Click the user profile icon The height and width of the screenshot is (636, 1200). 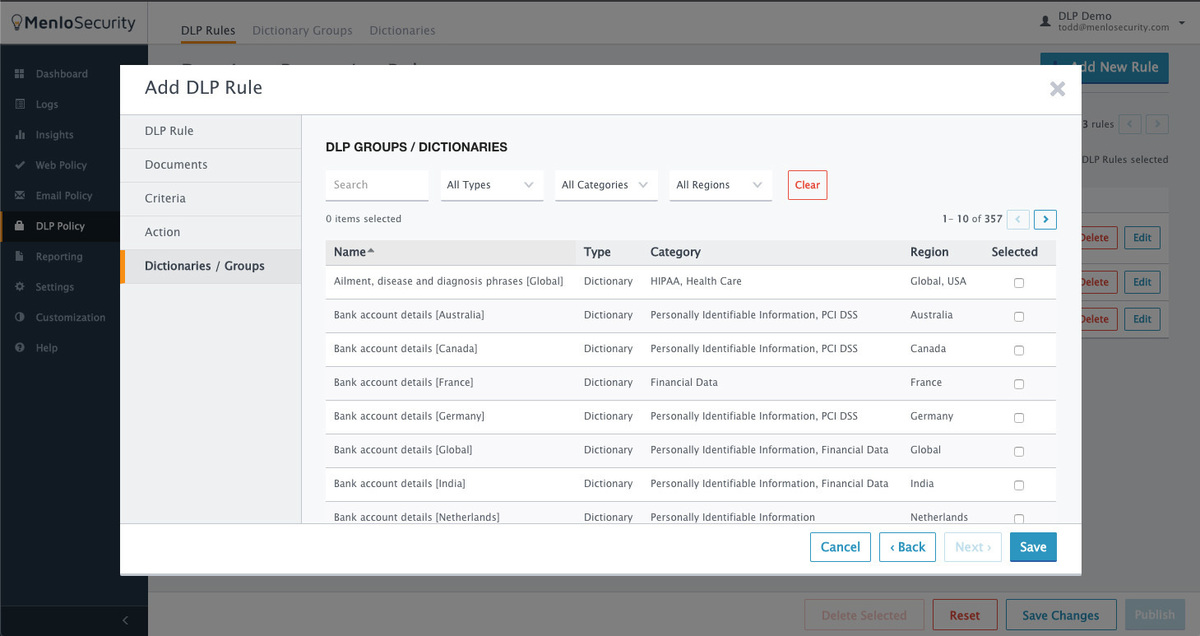[1046, 20]
